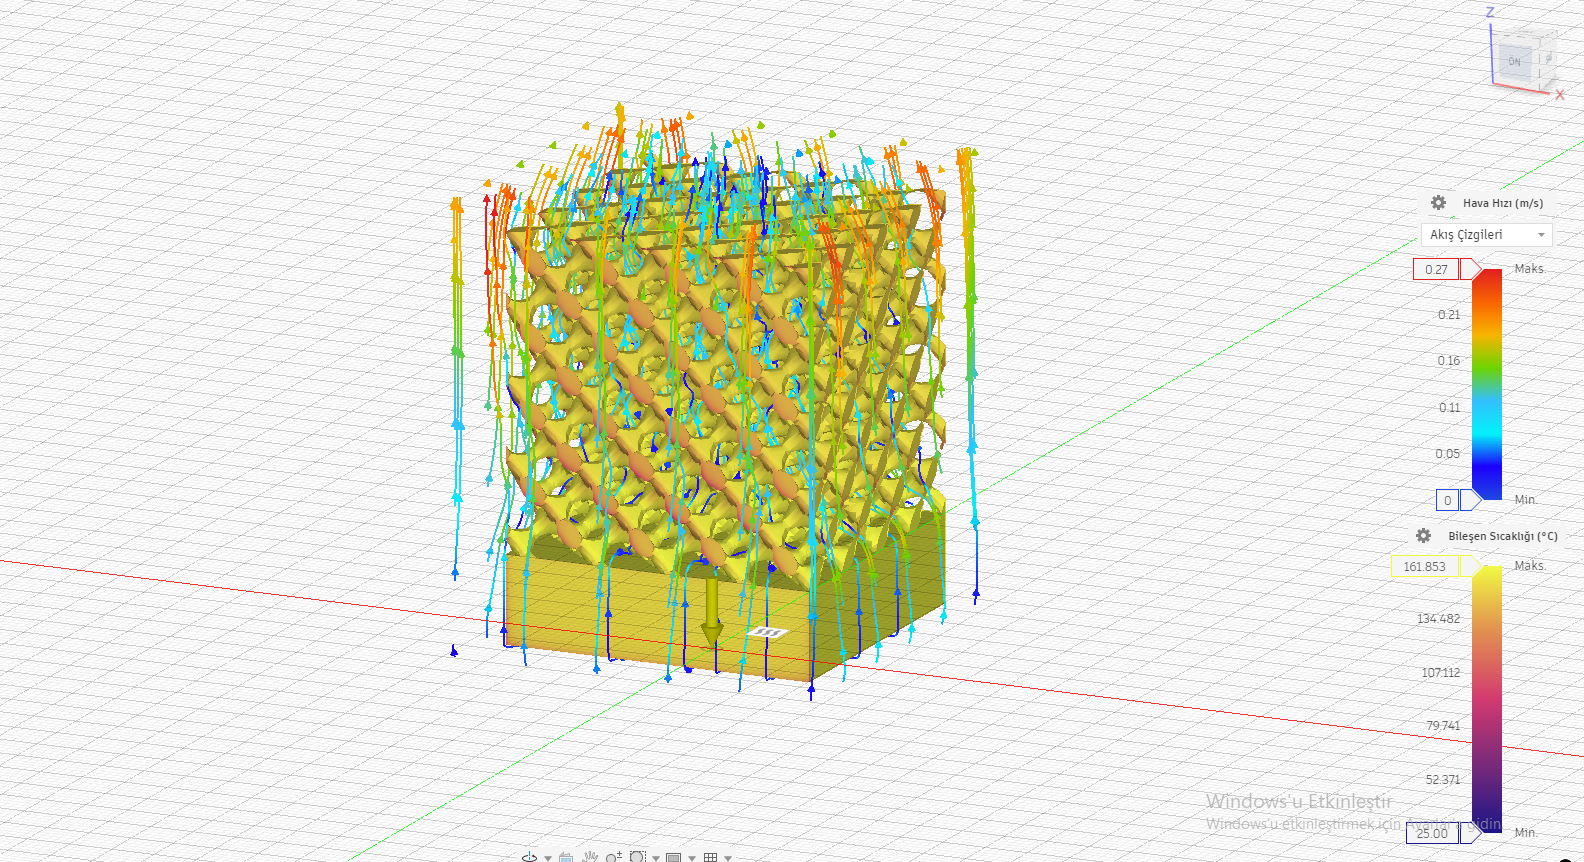This screenshot has height=862, width=1584.
Task: Click the white vent marker on base block
Action: (767, 632)
